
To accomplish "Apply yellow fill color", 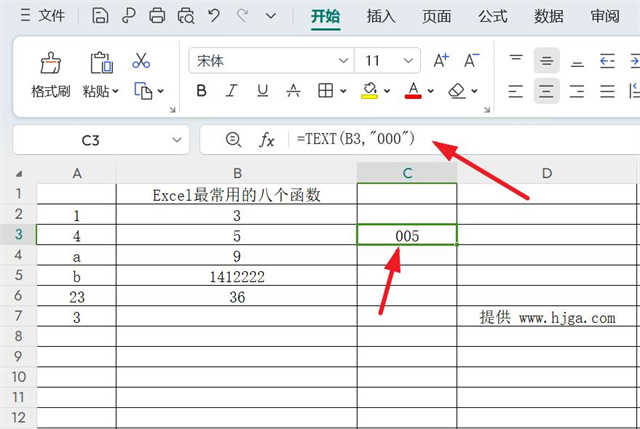I will (x=369, y=90).
